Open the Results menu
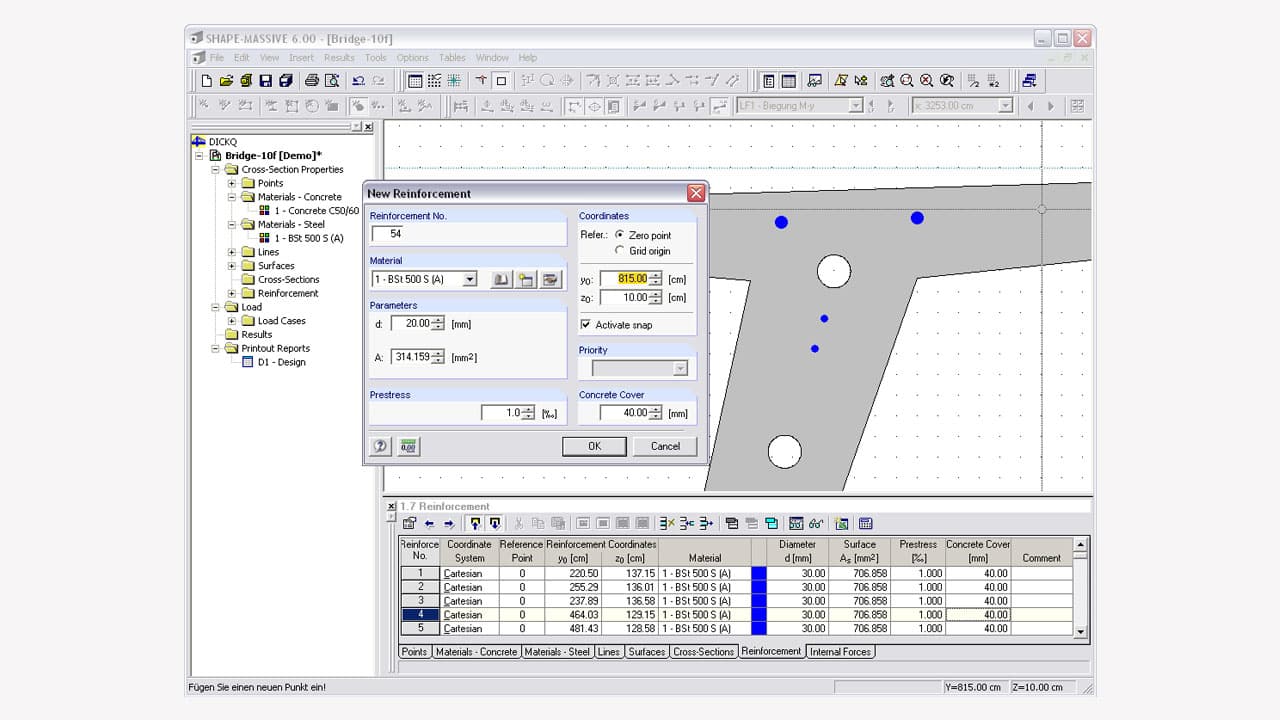The image size is (1280, 720). click(x=339, y=58)
